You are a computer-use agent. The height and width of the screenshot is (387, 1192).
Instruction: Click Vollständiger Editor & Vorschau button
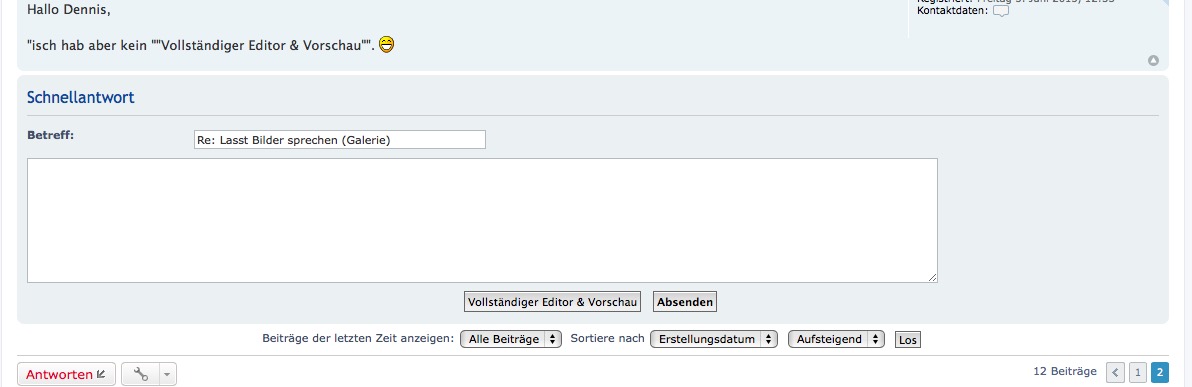click(553, 302)
